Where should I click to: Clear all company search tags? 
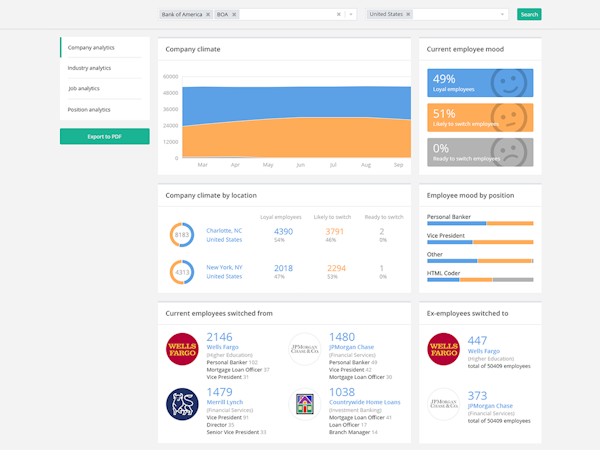coord(339,15)
